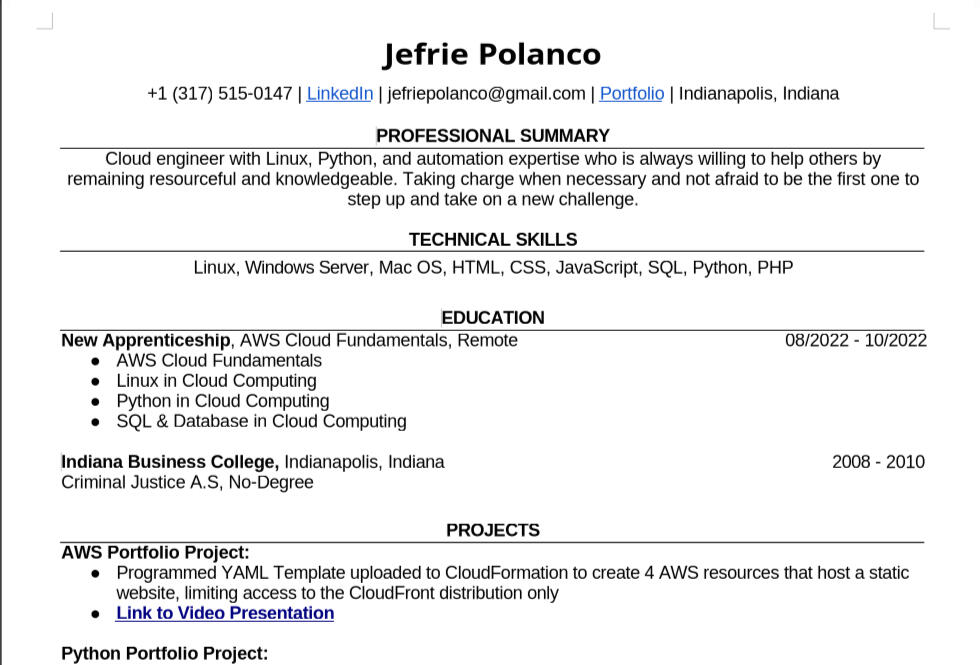The height and width of the screenshot is (665, 980).
Task: Click the 08/2022 - 10/2022 date range
Action: pyautogui.click(x=855, y=340)
